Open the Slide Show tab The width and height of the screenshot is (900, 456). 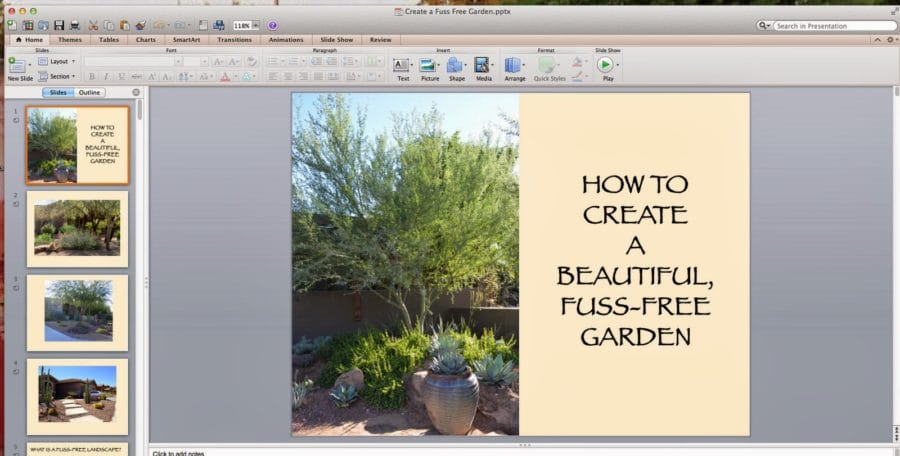pos(336,40)
